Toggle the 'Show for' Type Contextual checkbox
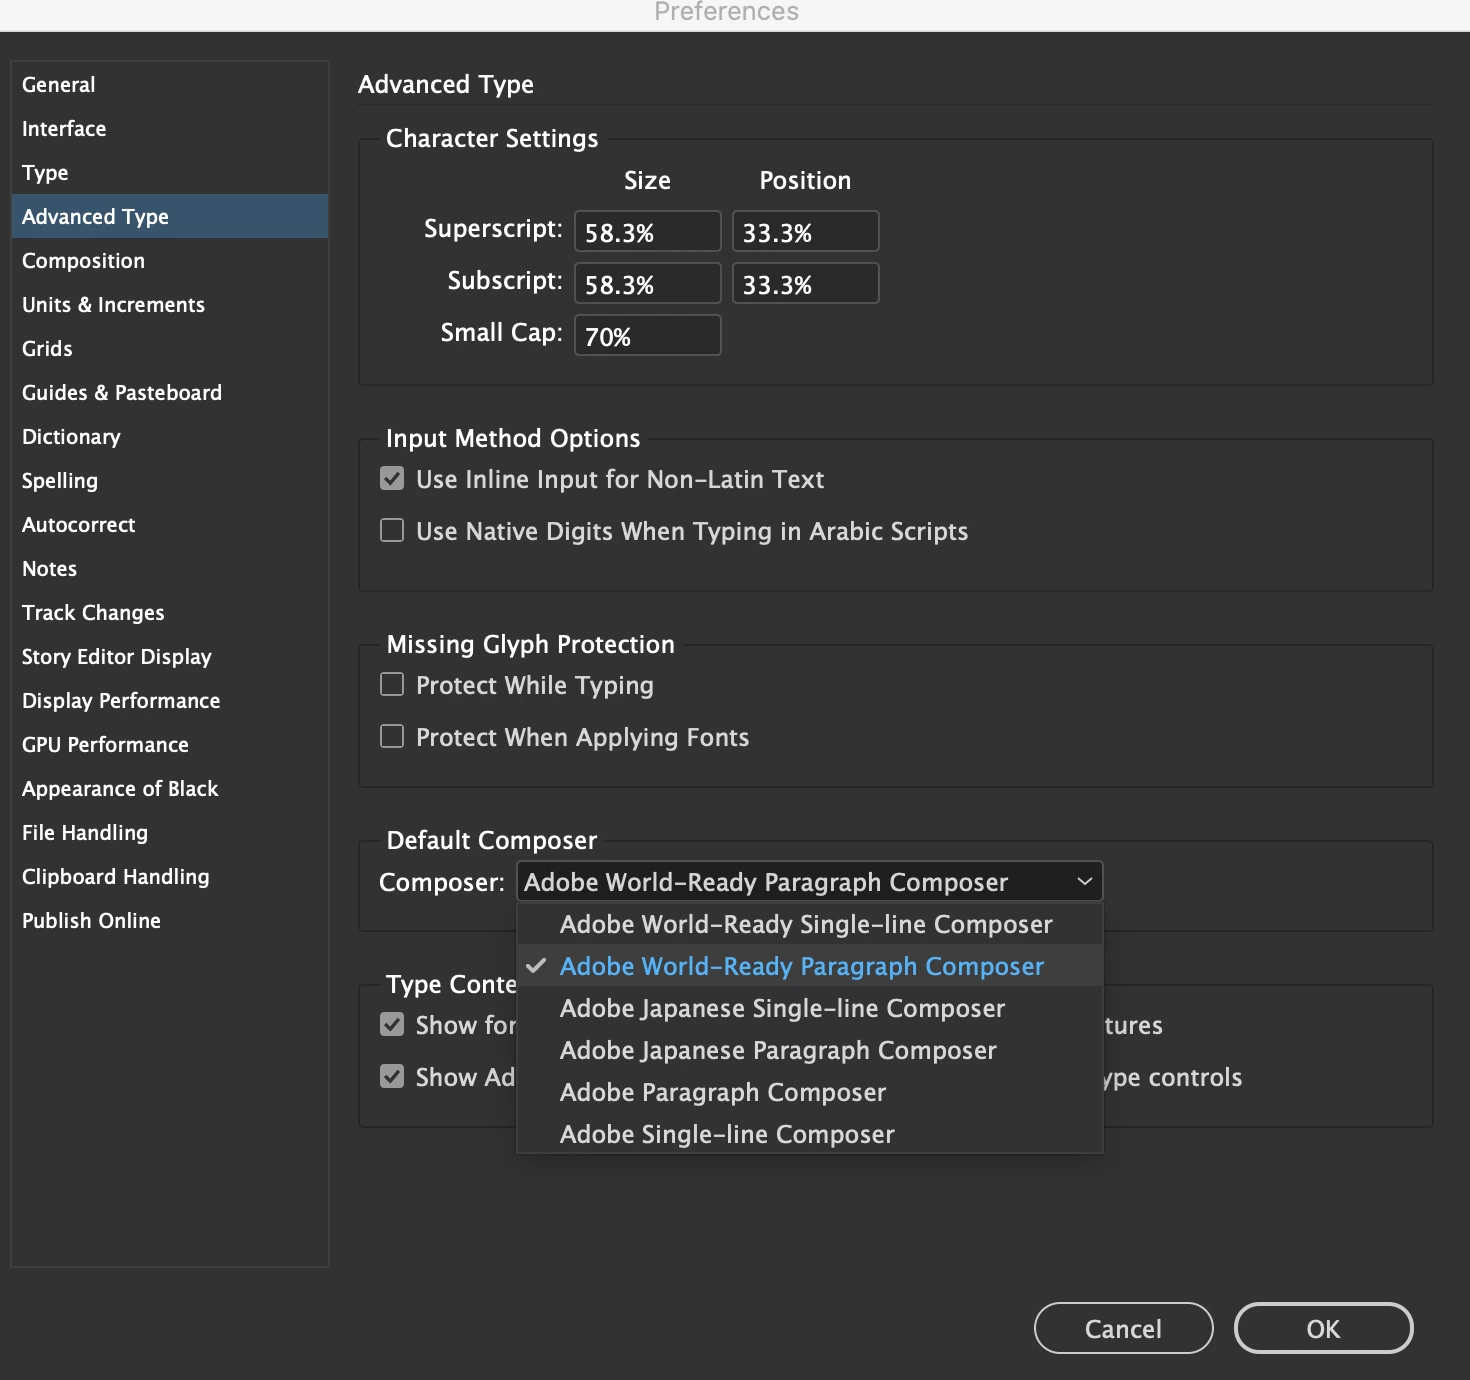Viewport: 1470px width, 1380px height. click(x=392, y=1025)
